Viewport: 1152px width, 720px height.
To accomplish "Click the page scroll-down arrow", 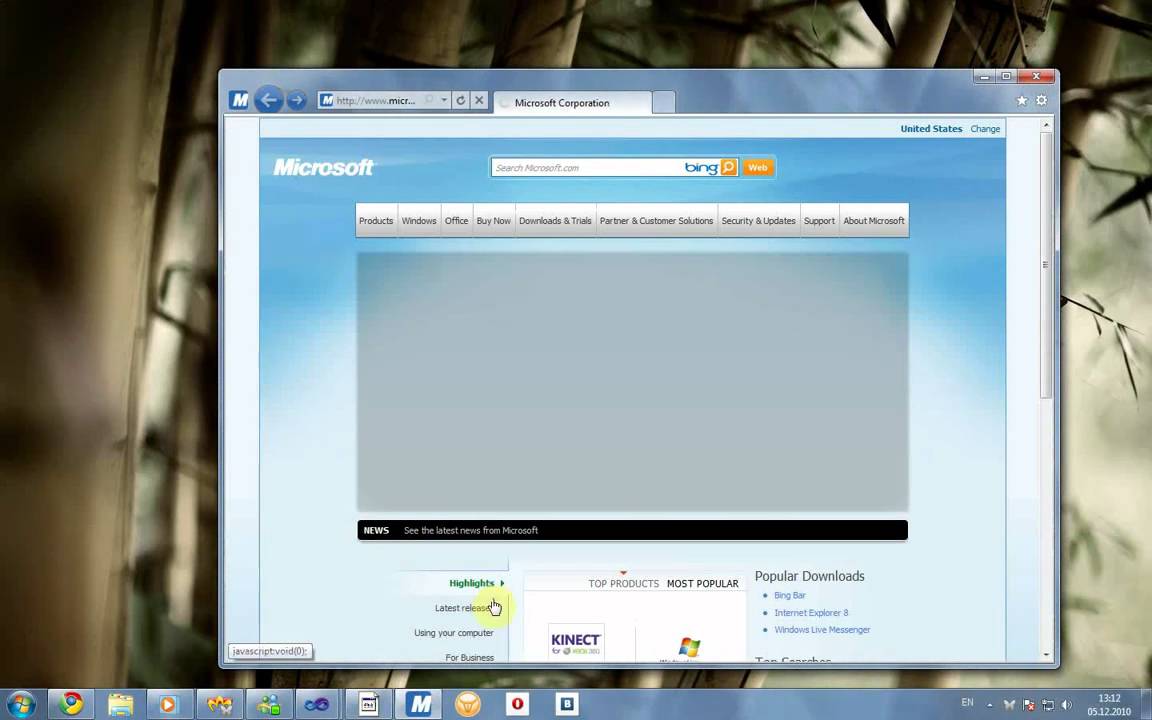I will (1046, 655).
